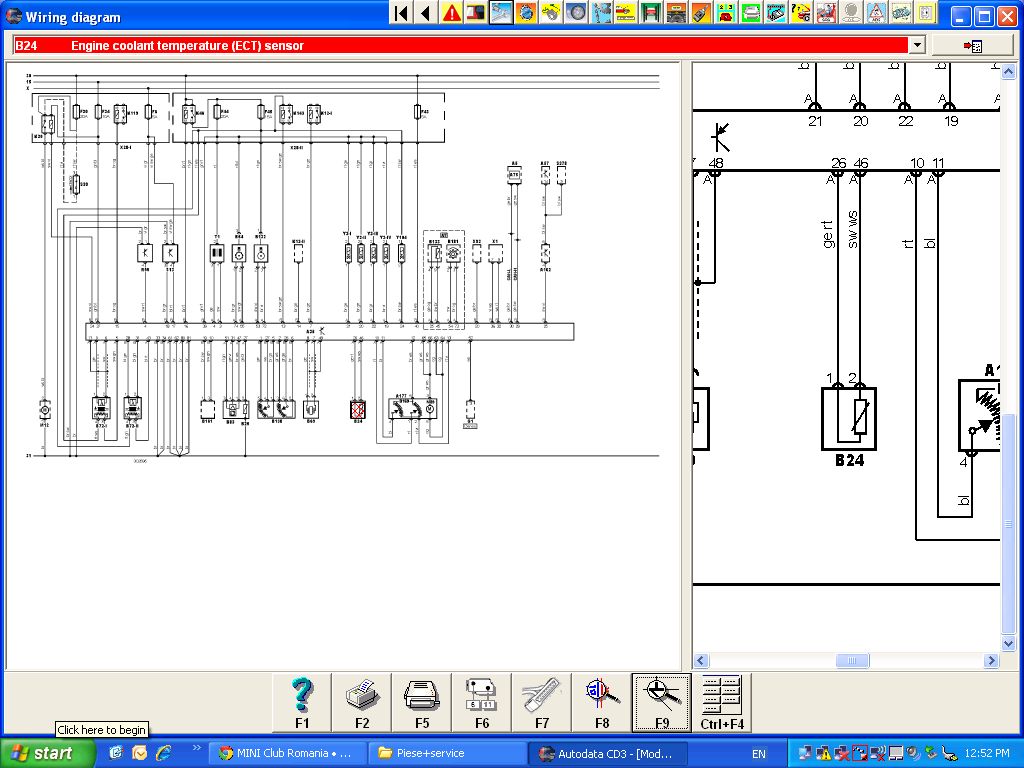Open the F6 connector pin view
This screenshot has height=768, width=1024.
click(482, 702)
